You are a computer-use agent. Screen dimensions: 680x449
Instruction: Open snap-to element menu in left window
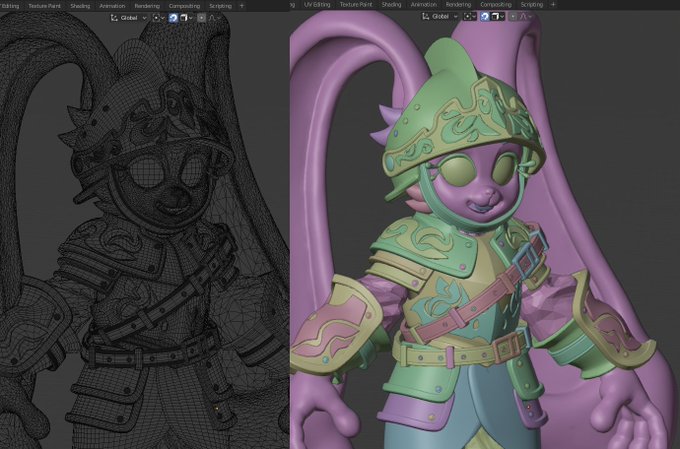coord(186,18)
